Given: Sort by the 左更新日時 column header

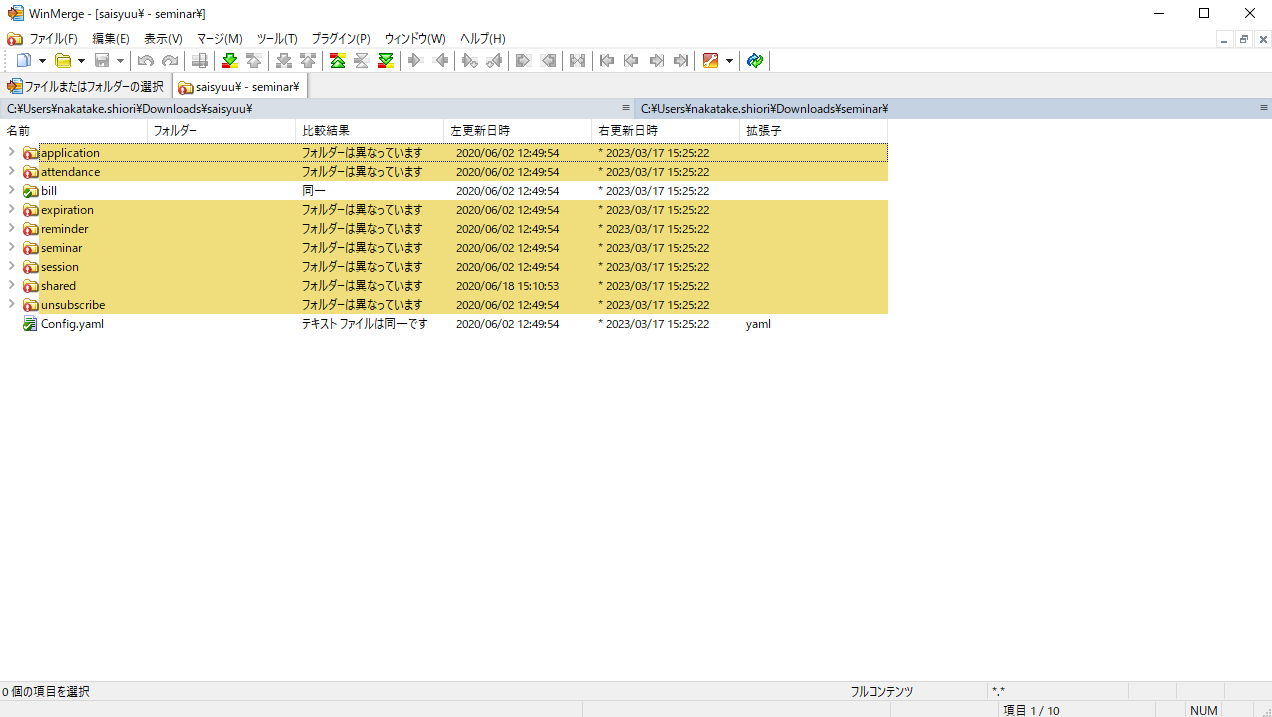Looking at the screenshot, I should point(518,130).
